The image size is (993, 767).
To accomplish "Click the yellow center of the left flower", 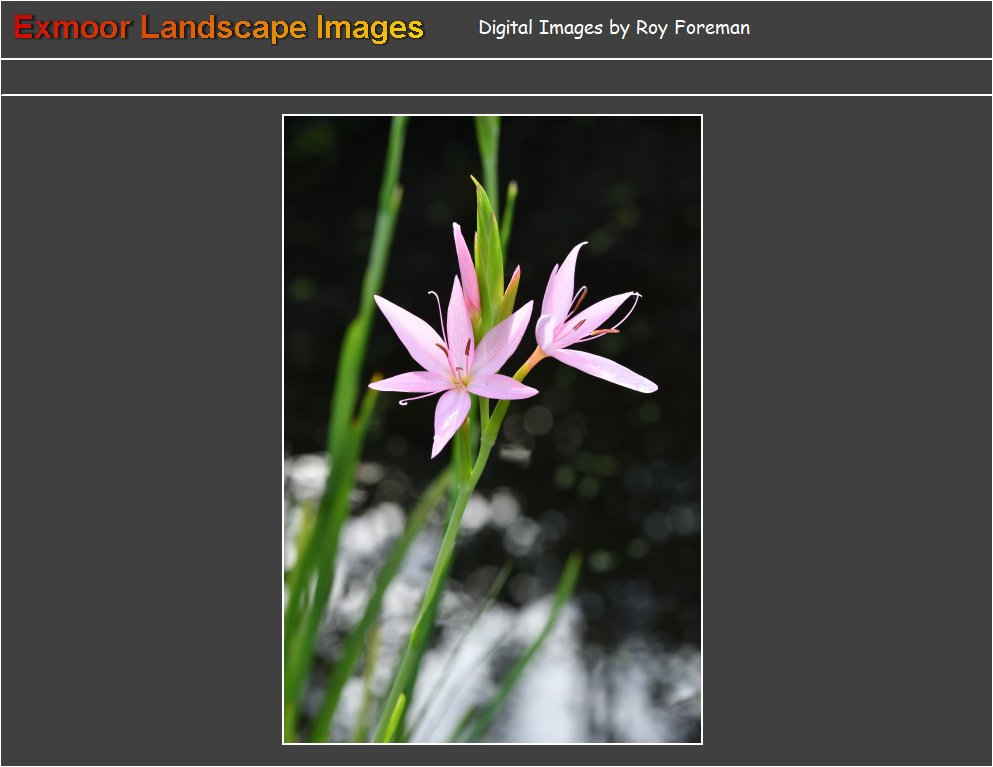I will (x=459, y=378).
